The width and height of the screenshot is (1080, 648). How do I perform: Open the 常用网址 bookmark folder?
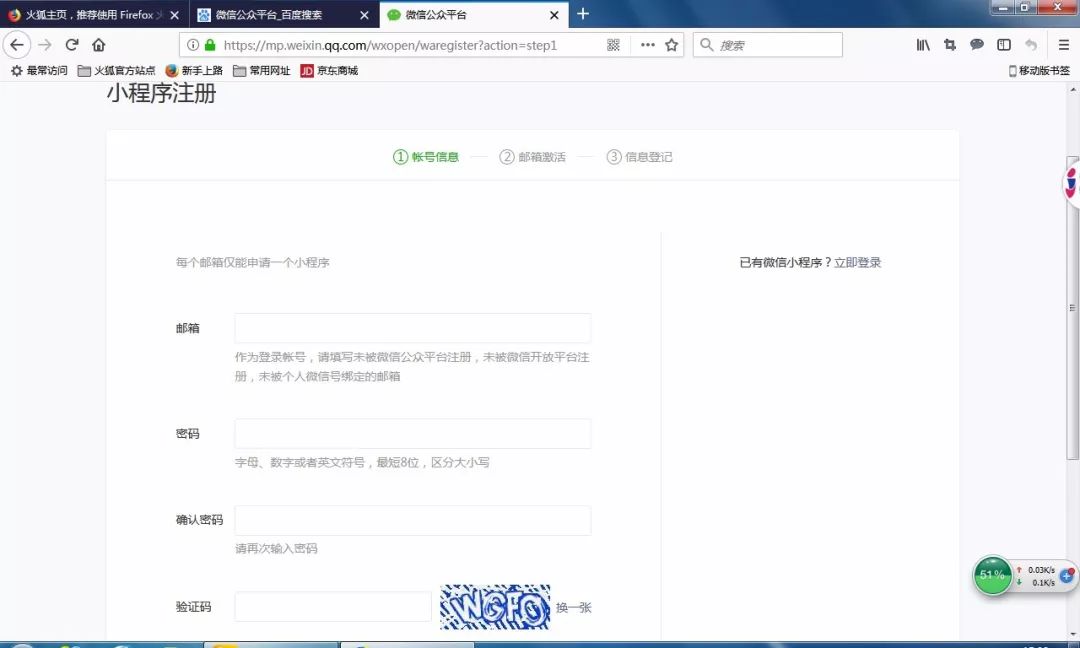coord(262,71)
